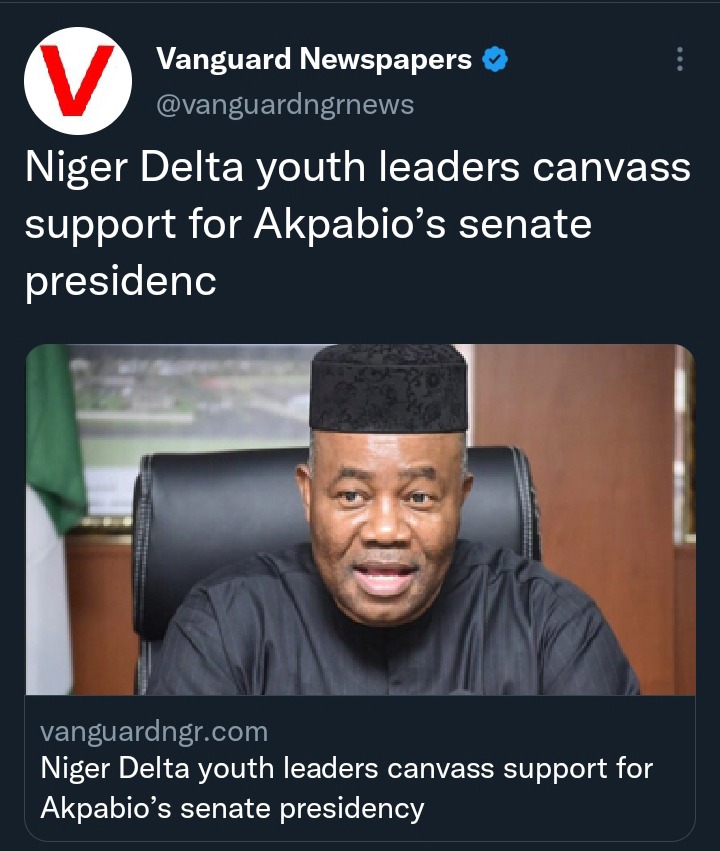Click the tweet line "support for Akpabio's senate"

(x=308, y=225)
